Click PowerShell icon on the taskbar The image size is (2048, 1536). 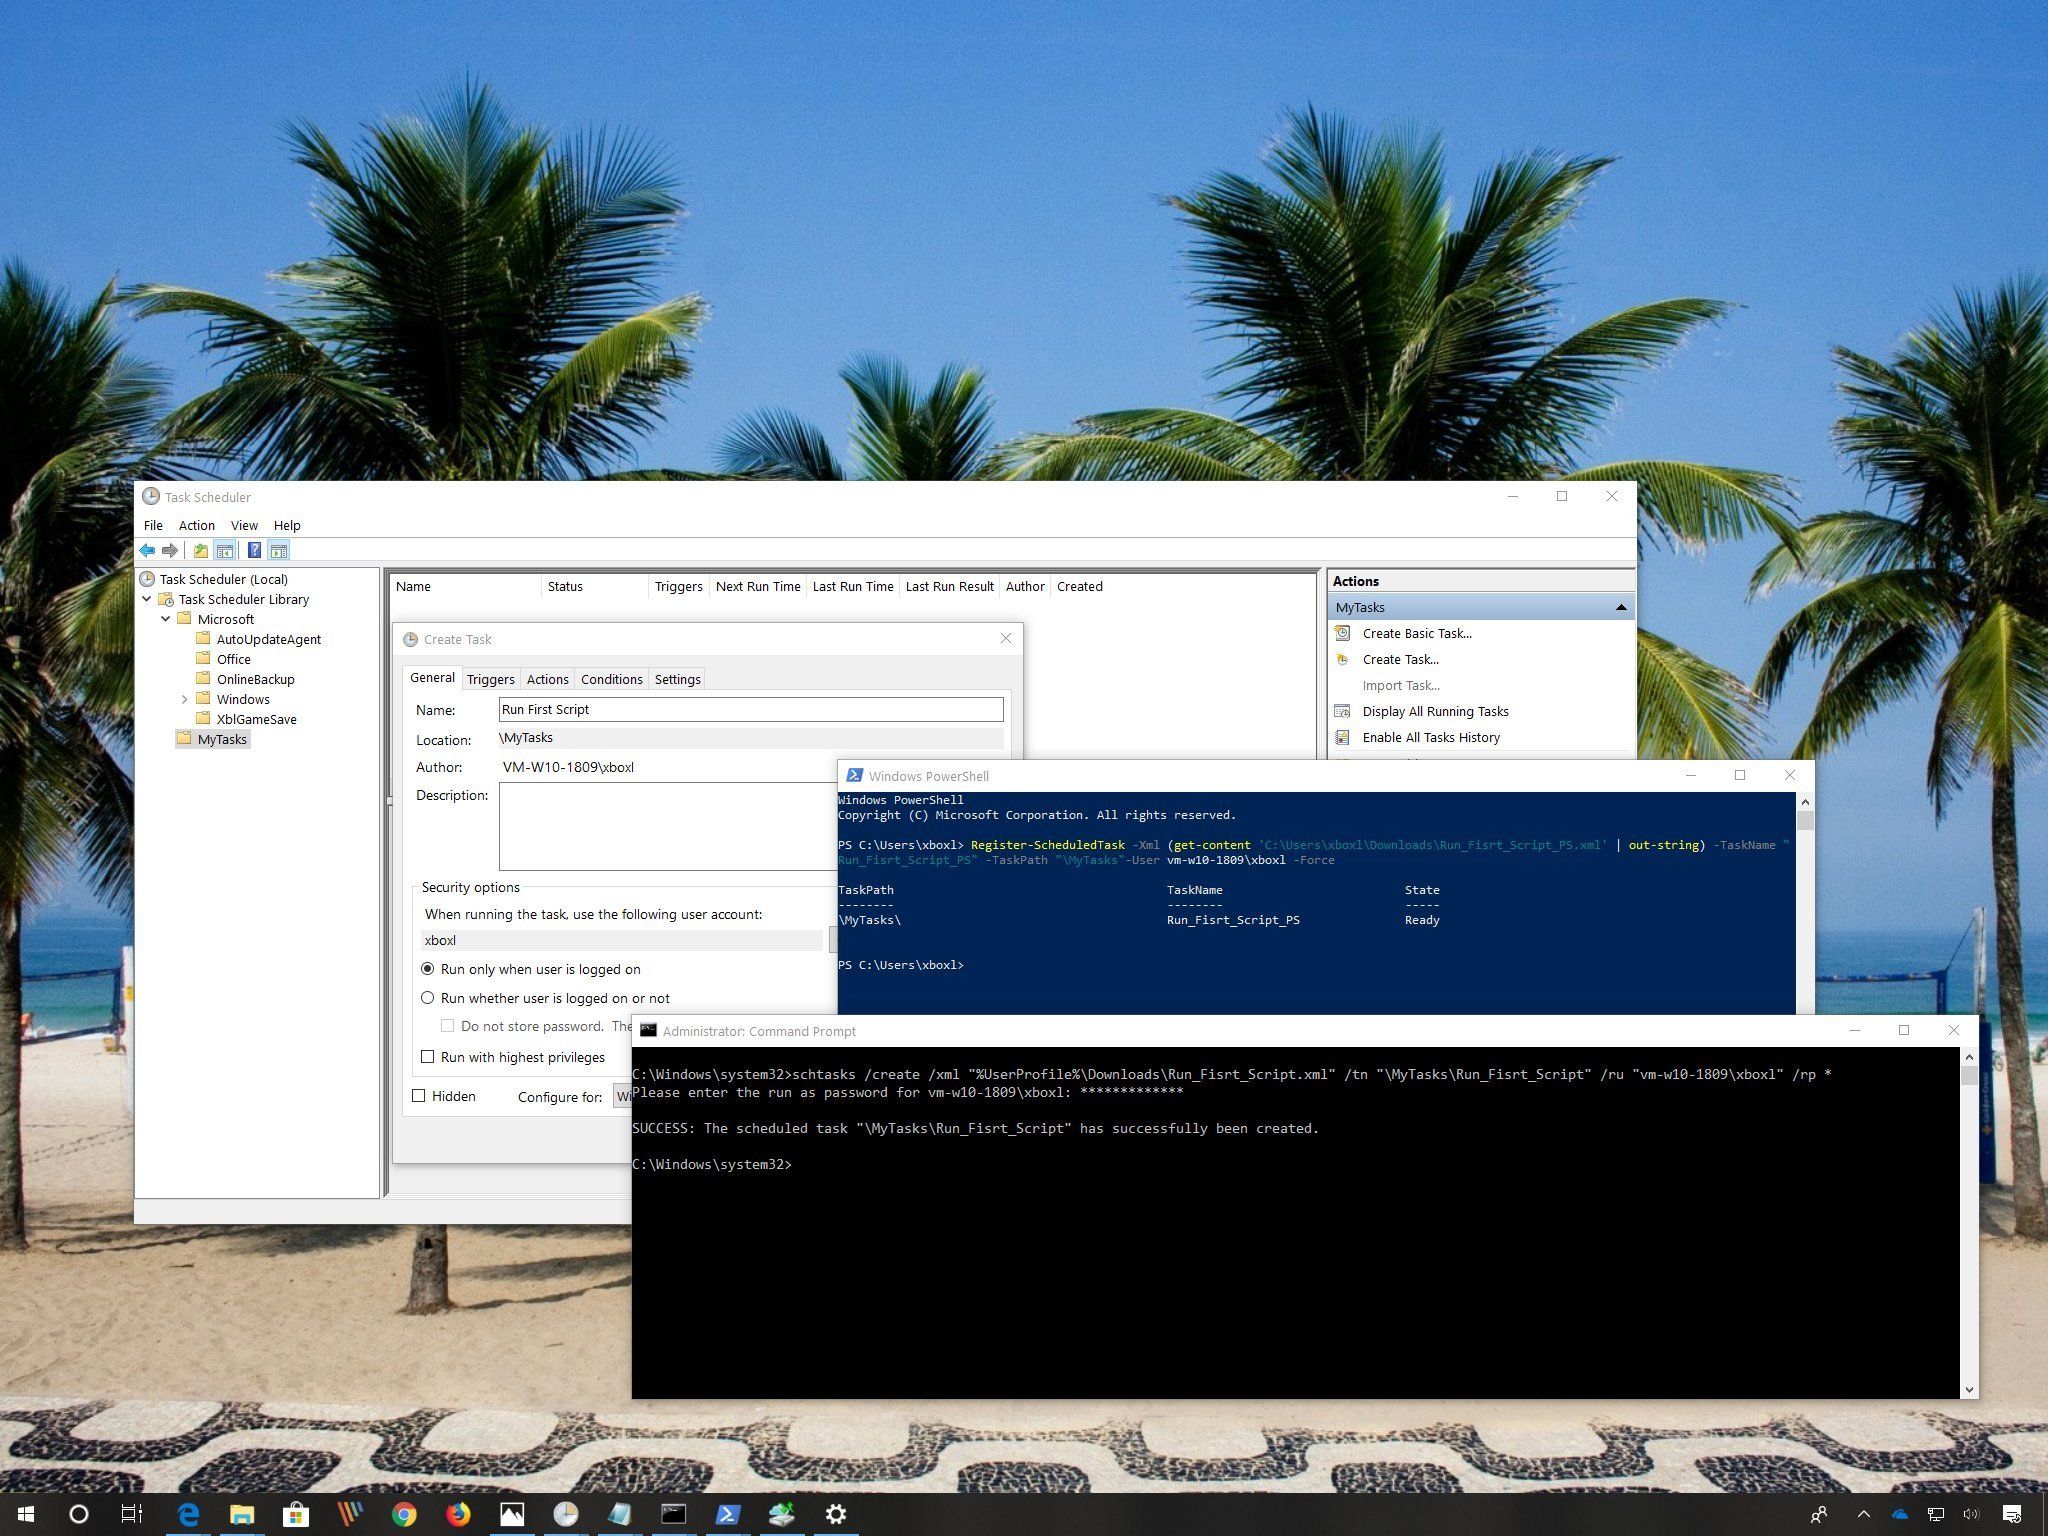[x=728, y=1514]
